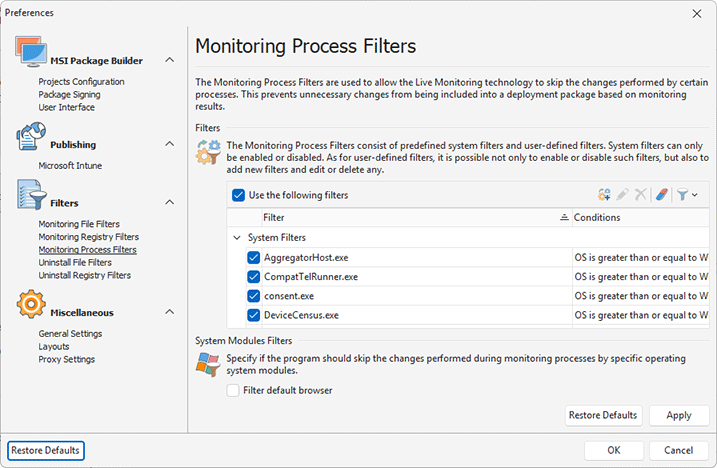The width and height of the screenshot is (717, 468).
Task: Click the eraser icon in filters toolbar
Action: click(x=662, y=195)
